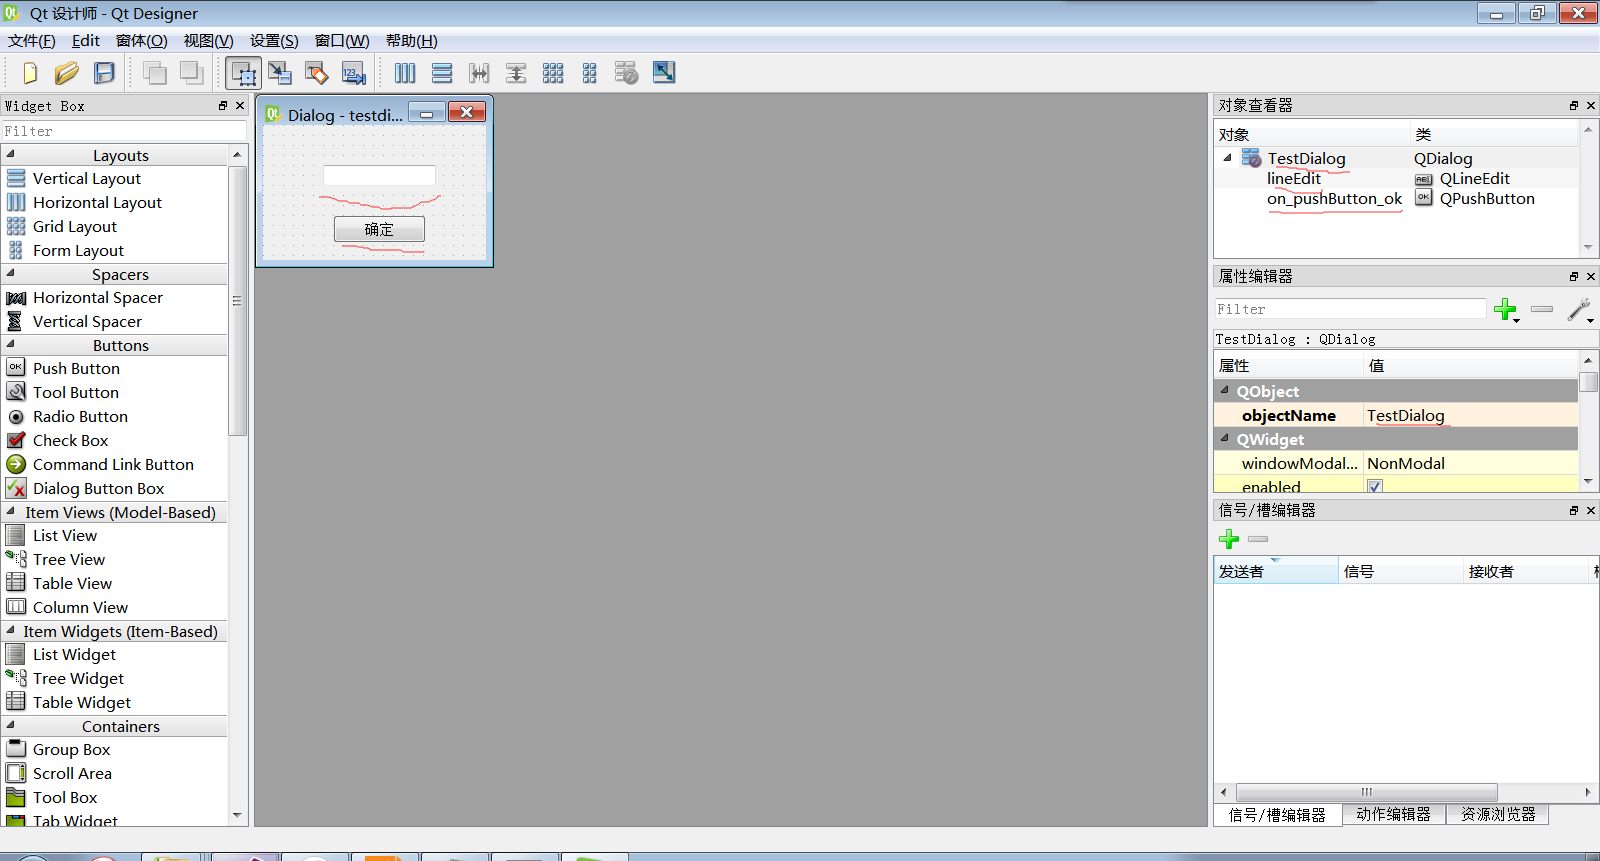Click the Open form folder icon

pyautogui.click(x=67, y=73)
